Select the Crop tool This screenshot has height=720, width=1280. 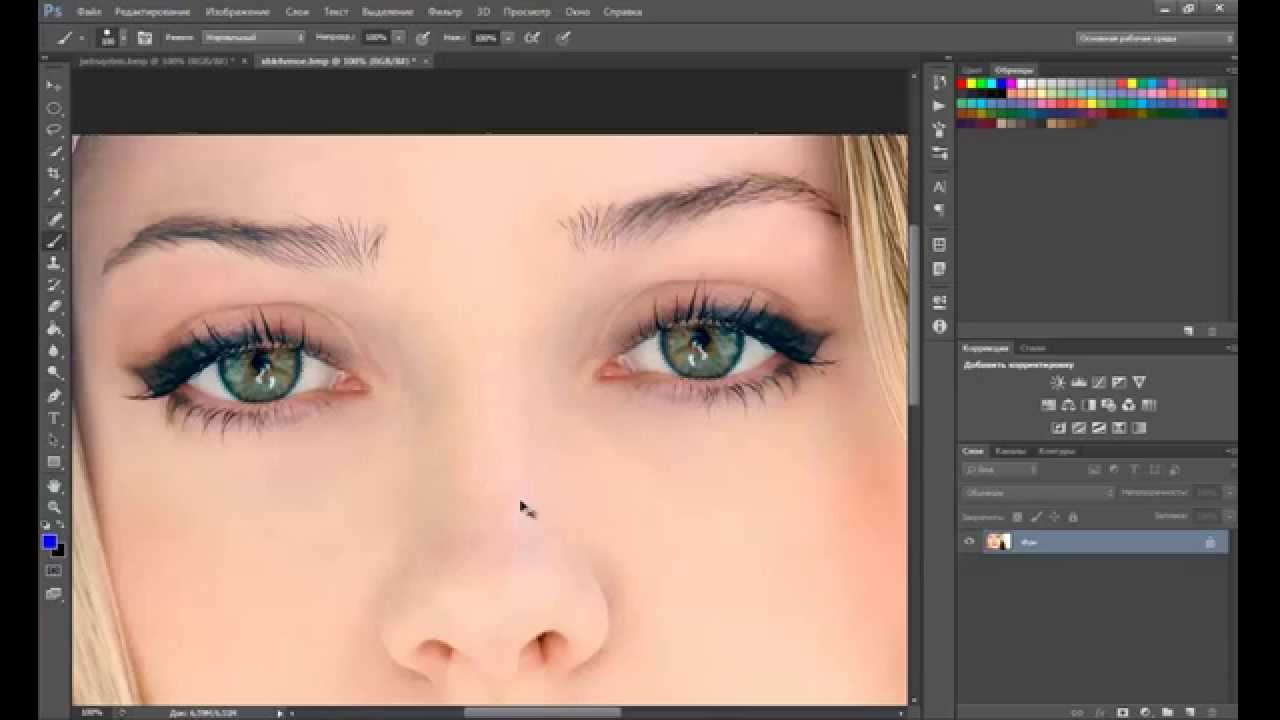click(x=54, y=174)
